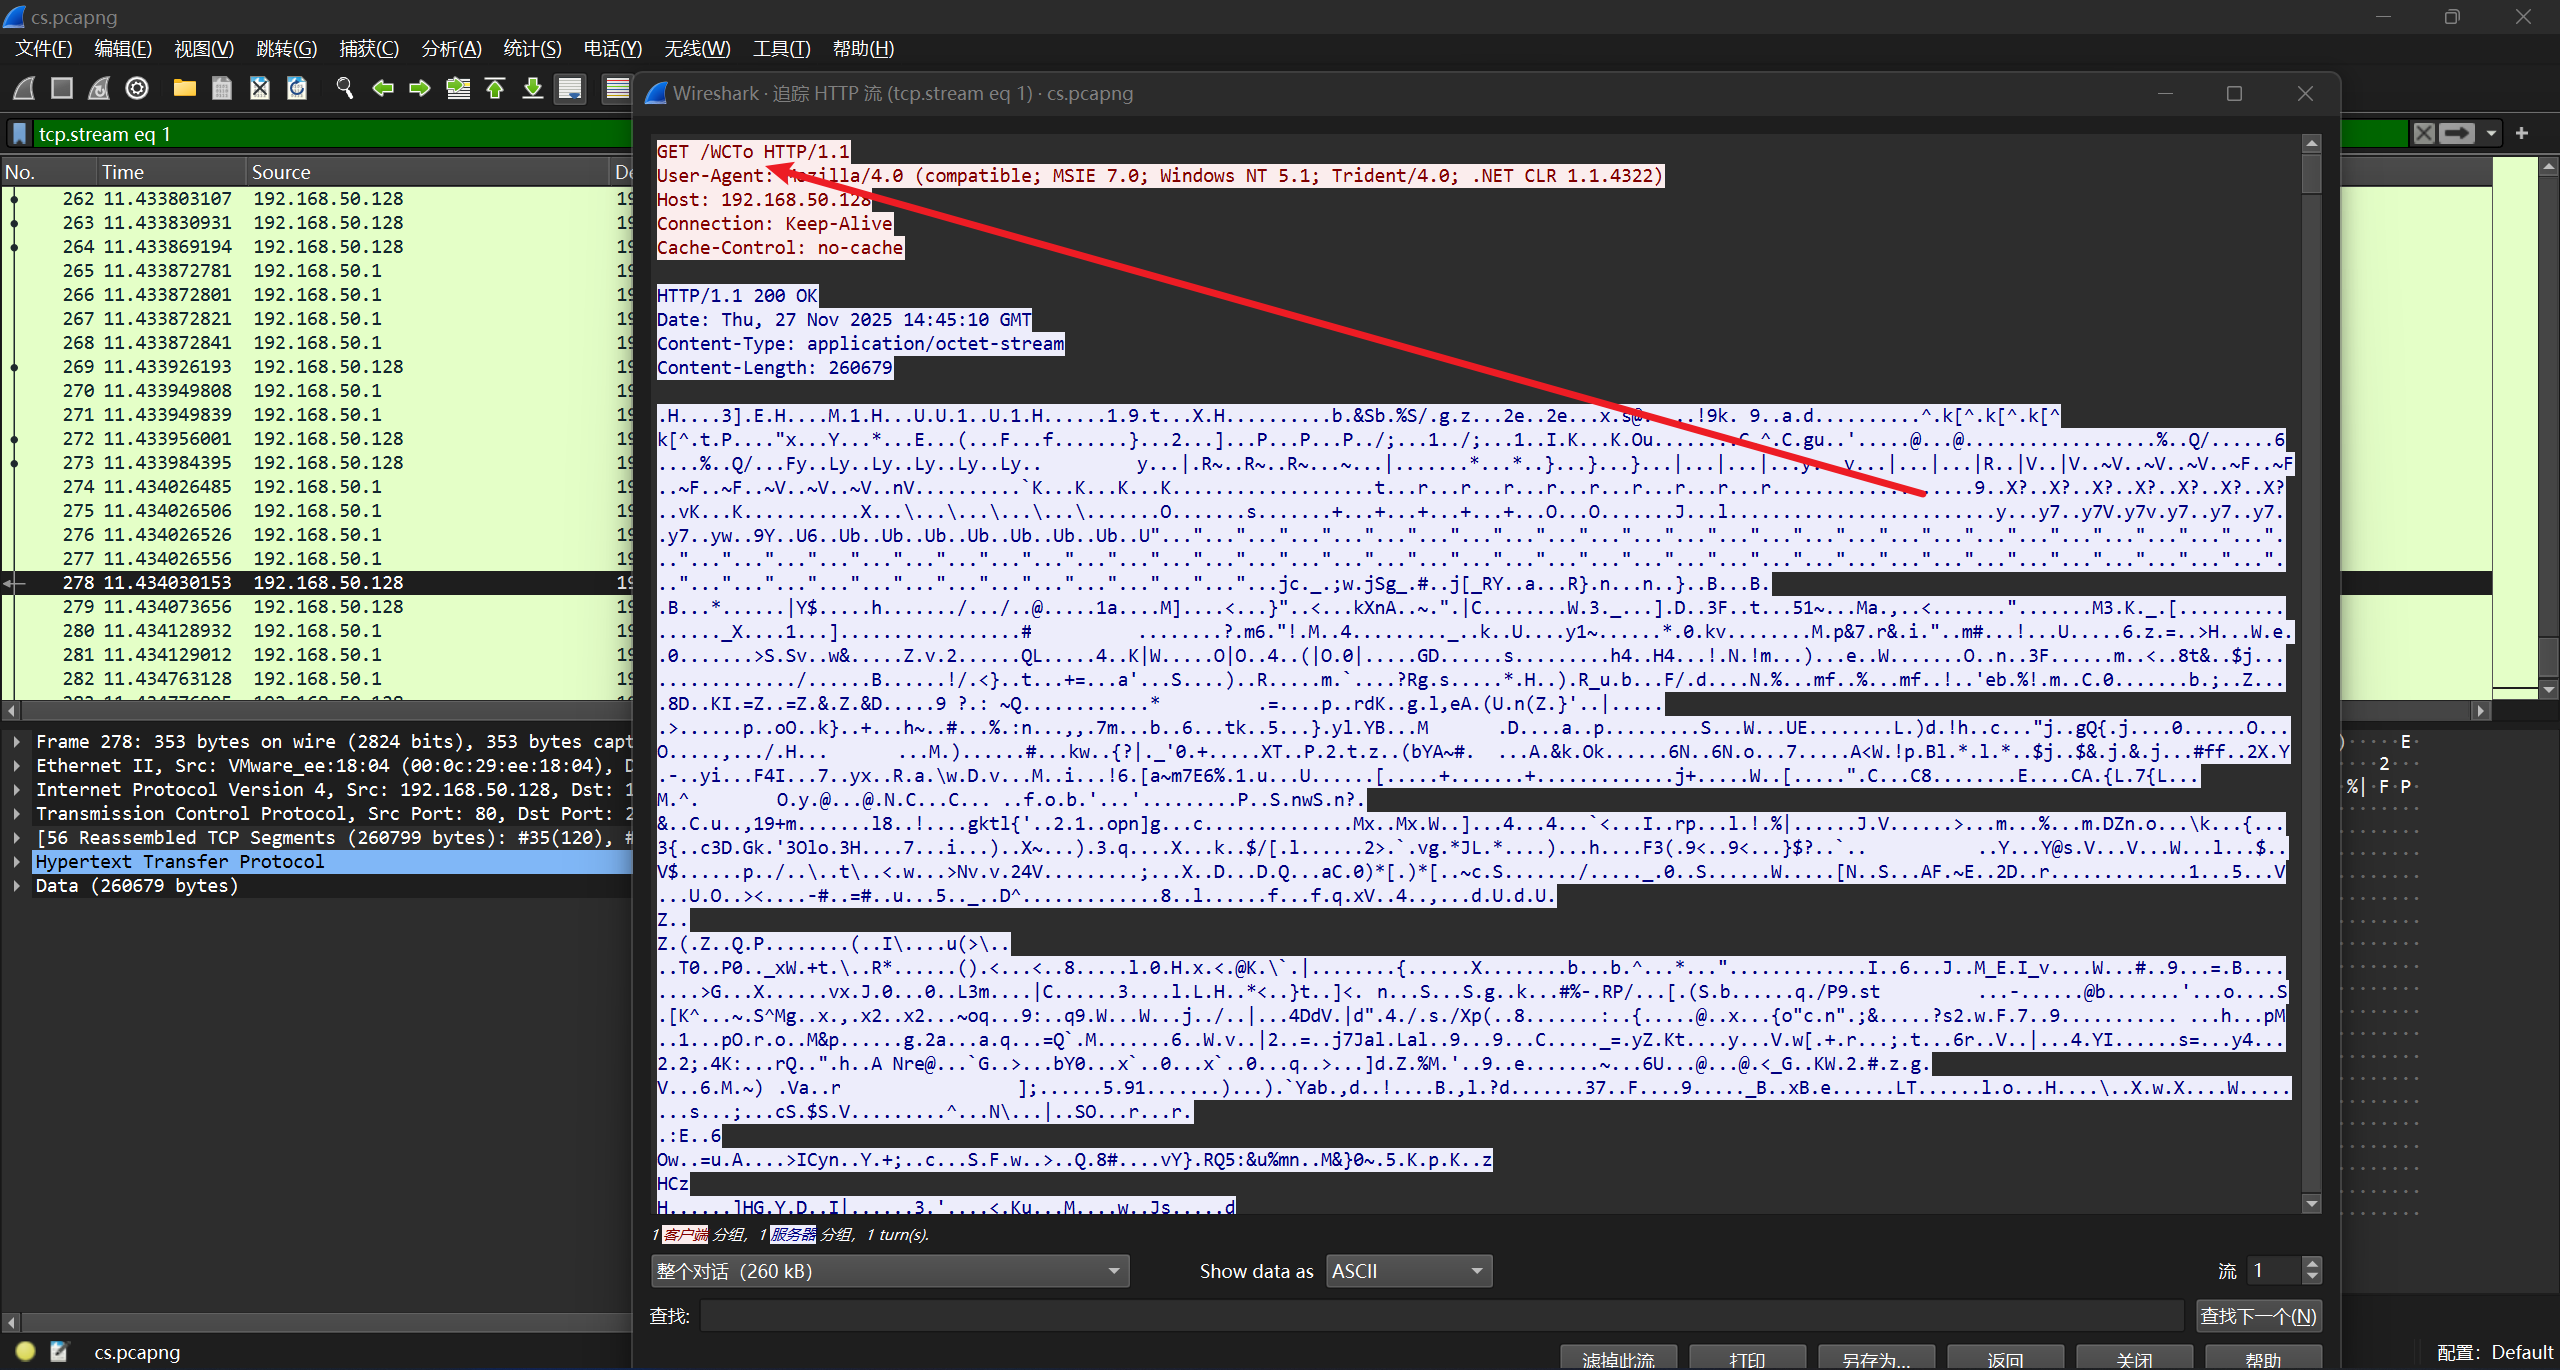Open capture options gear icon
Screen dimensions: 2560x1370
tap(137, 89)
